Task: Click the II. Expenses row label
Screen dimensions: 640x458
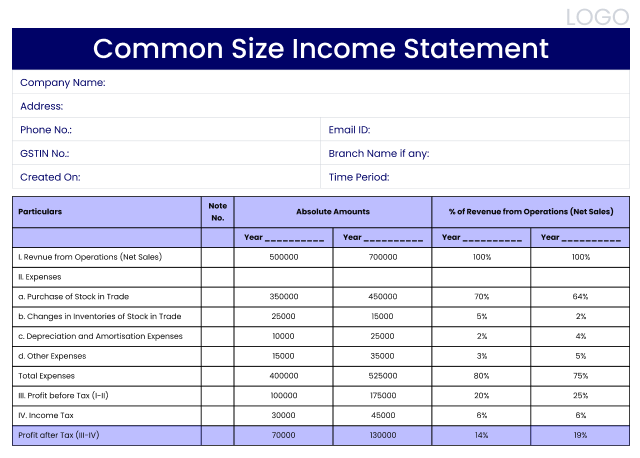Action: coord(40,277)
